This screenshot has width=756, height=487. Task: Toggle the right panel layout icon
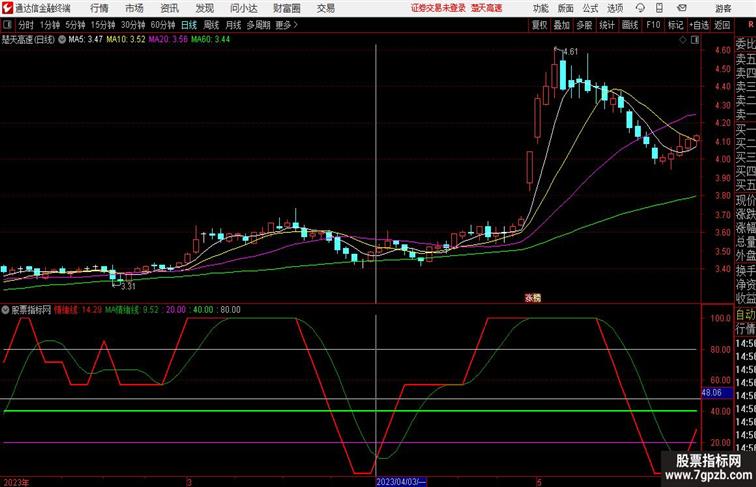[x=695, y=40]
